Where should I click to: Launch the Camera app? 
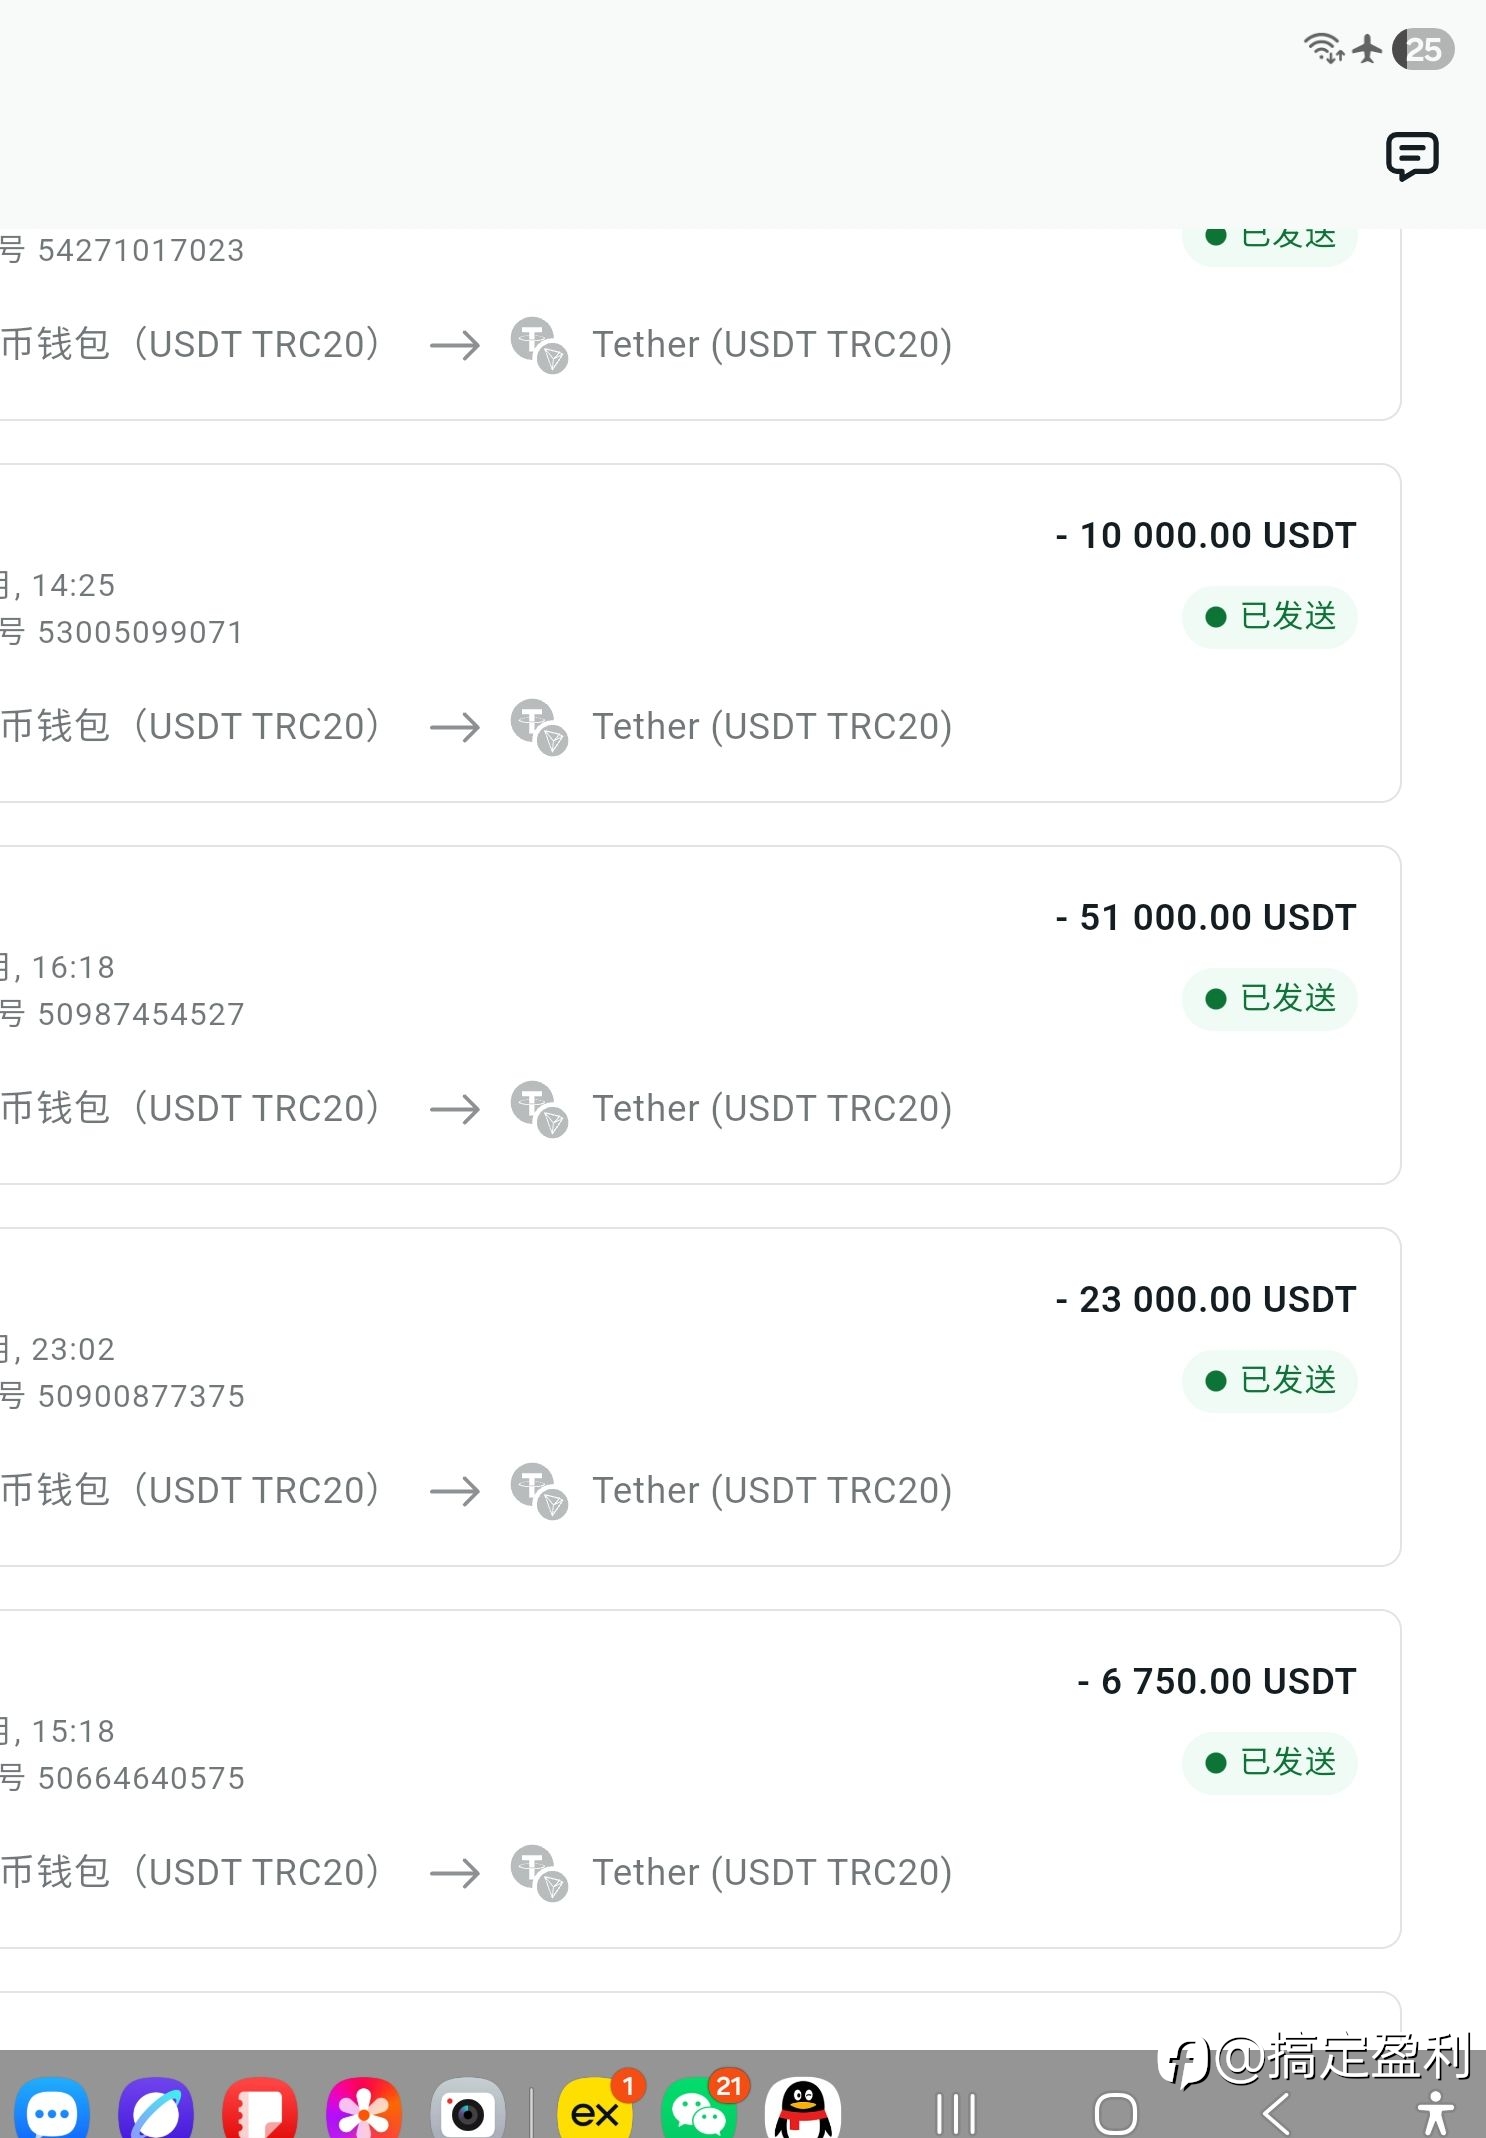(468, 2110)
